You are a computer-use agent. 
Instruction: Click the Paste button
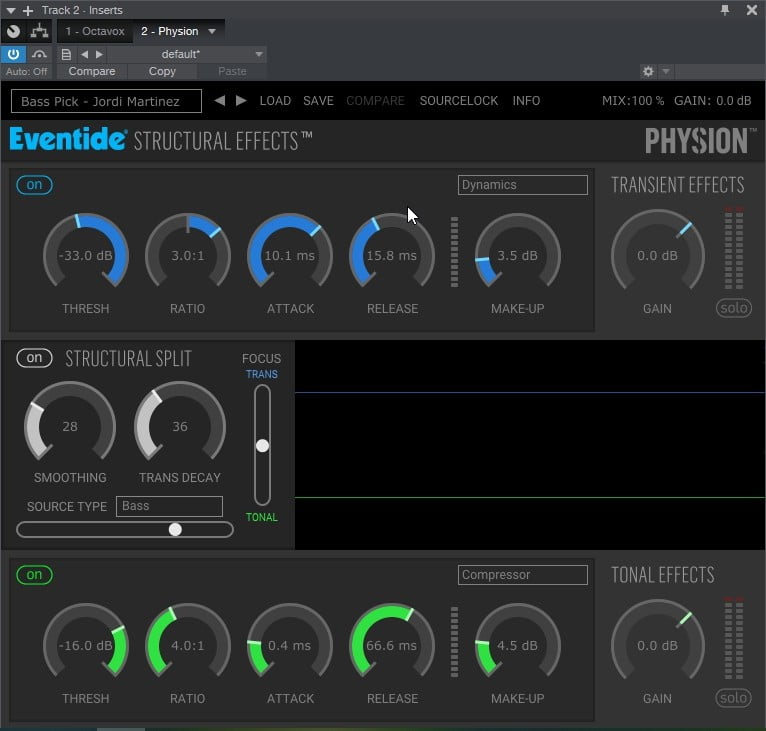(x=232, y=71)
